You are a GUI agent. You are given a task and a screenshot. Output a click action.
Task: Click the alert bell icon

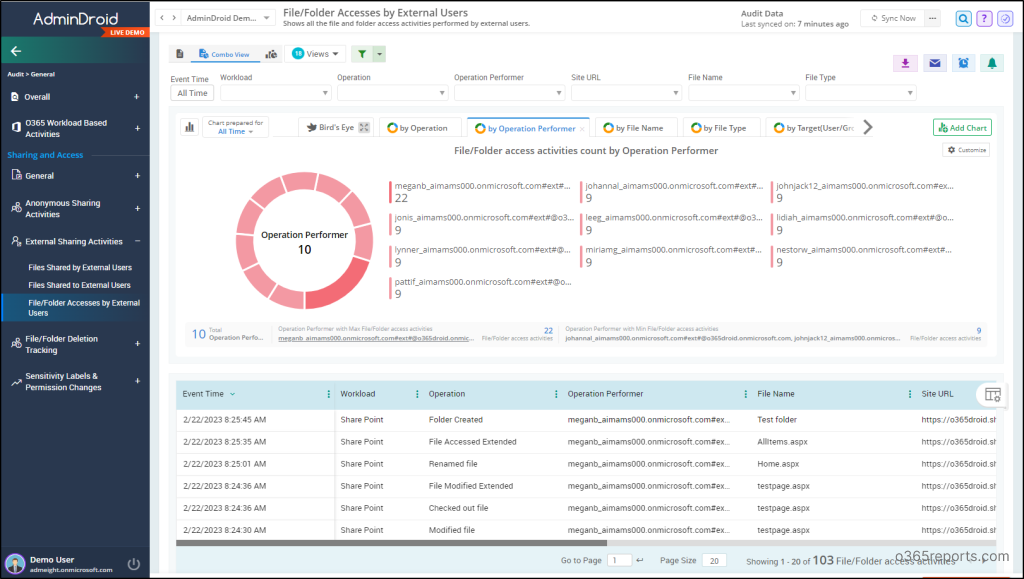point(992,63)
